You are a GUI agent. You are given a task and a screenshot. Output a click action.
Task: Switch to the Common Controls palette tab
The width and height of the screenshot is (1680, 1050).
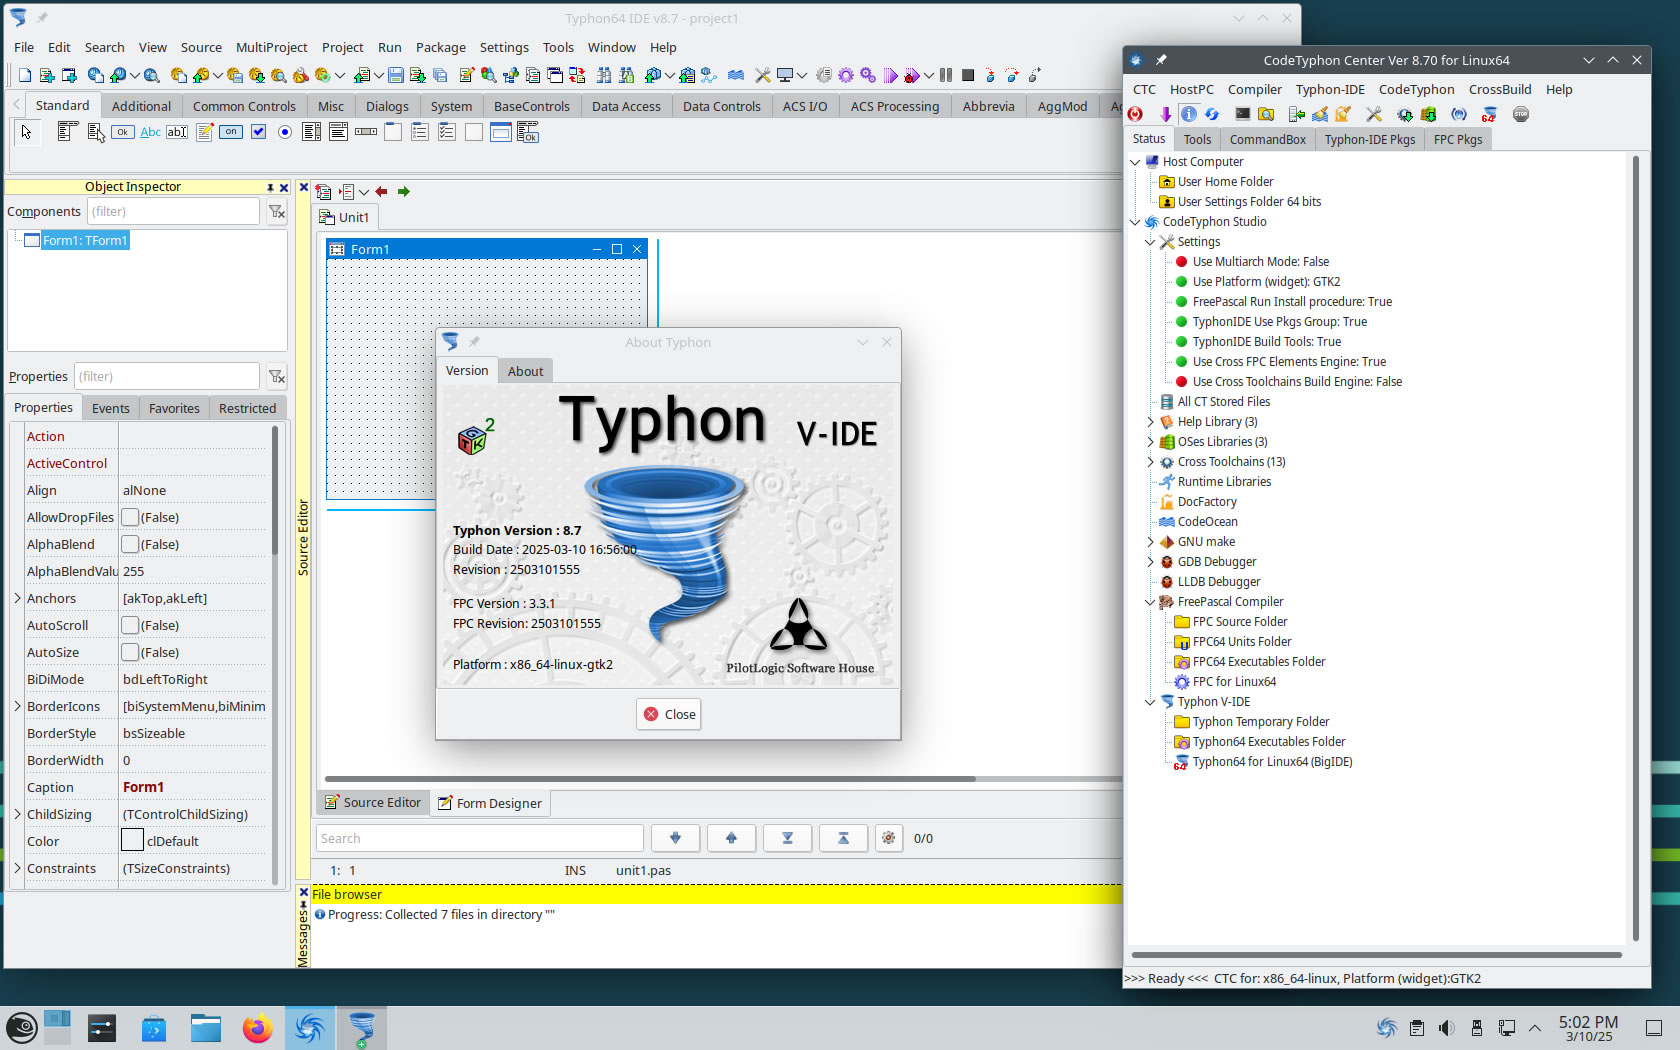[x=244, y=106]
